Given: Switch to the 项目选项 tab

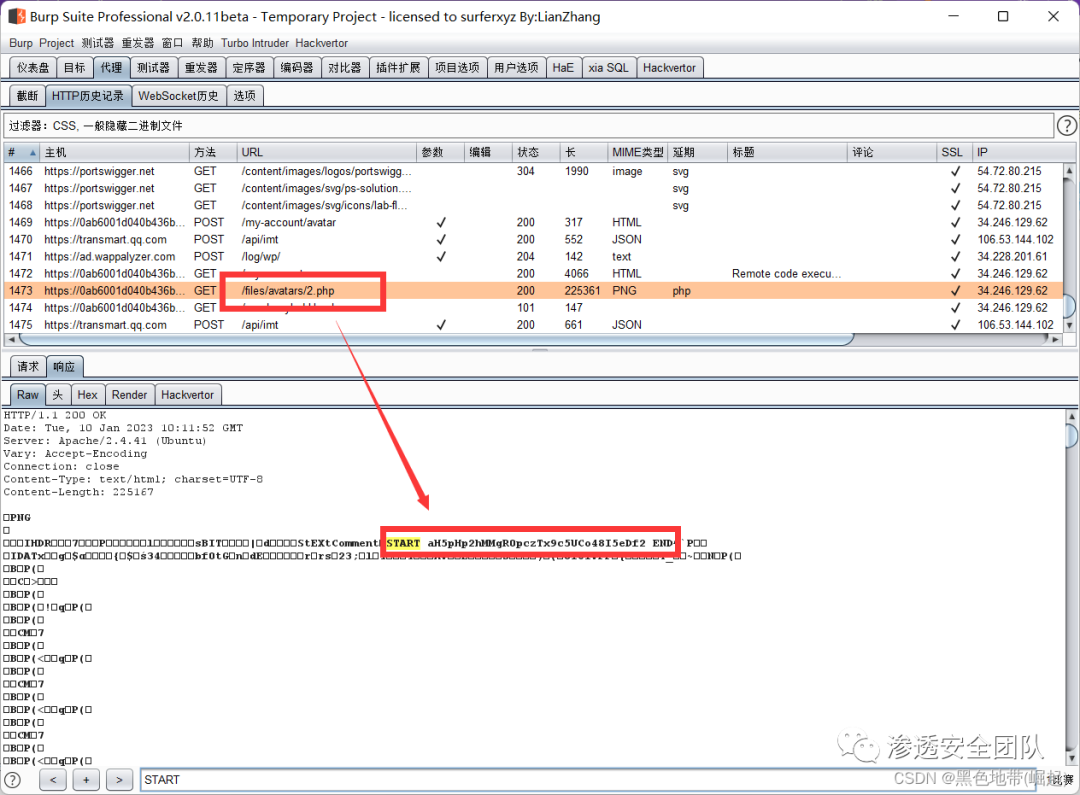Looking at the screenshot, I should pos(457,68).
